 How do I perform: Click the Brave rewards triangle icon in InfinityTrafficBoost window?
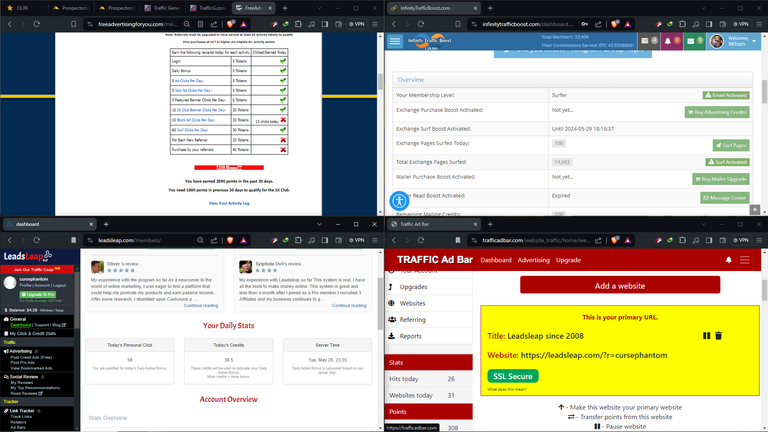(627, 24)
